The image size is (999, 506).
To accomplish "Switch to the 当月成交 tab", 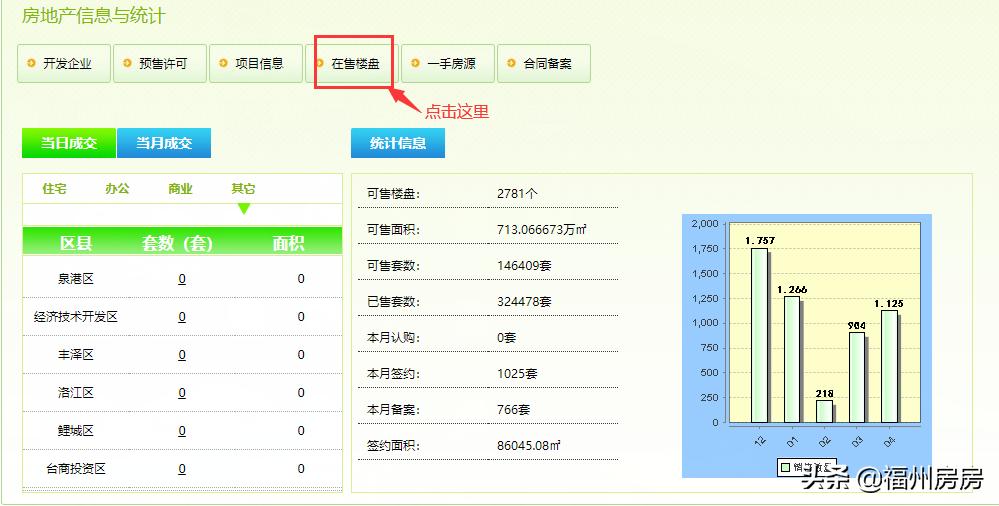I will [164, 143].
